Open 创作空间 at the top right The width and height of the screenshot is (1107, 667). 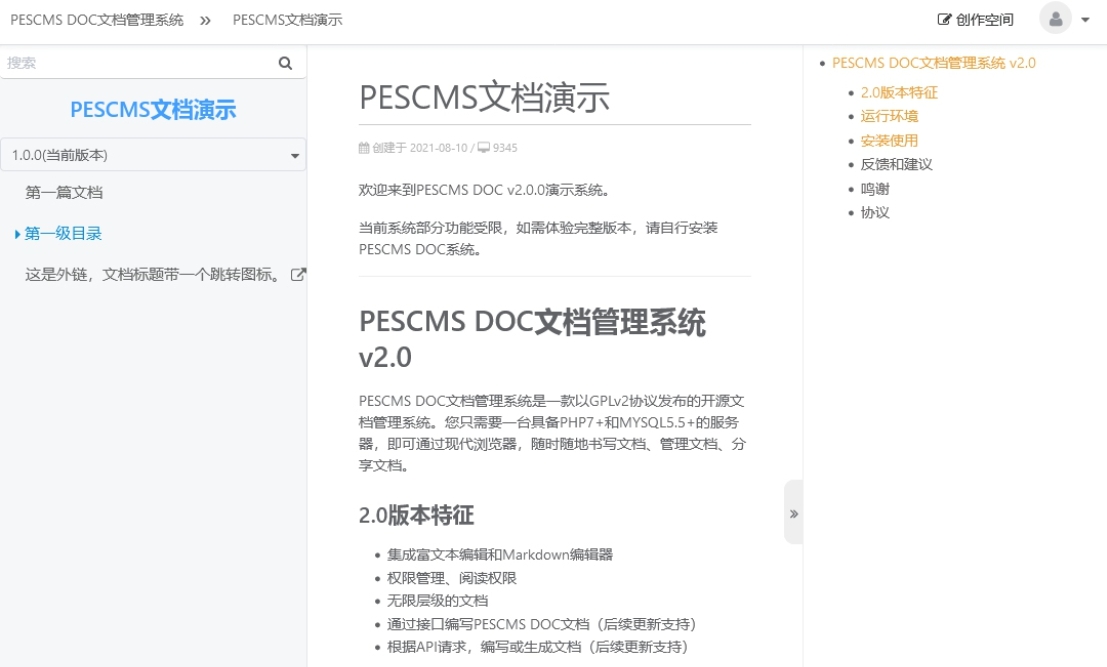point(983,19)
